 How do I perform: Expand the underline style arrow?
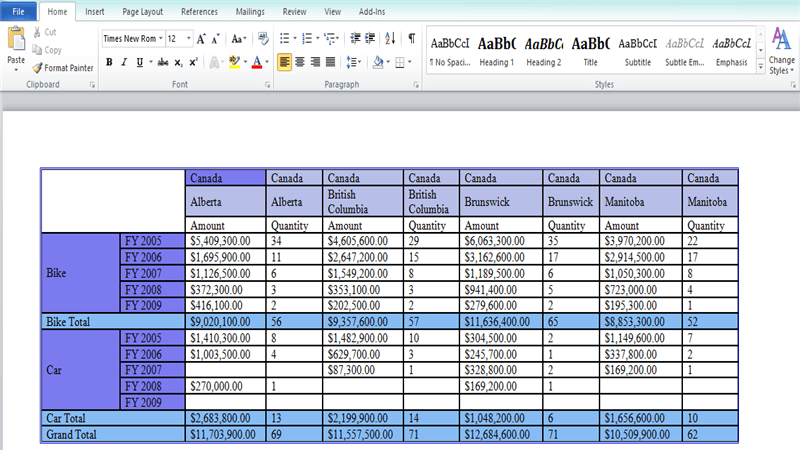pos(151,62)
